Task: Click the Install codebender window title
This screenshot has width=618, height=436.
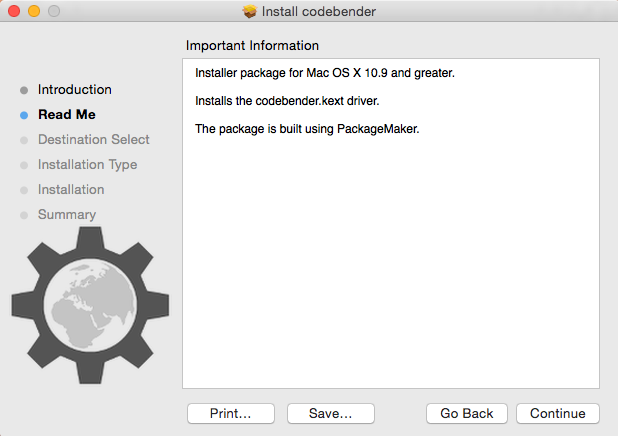Action: (319, 11)
